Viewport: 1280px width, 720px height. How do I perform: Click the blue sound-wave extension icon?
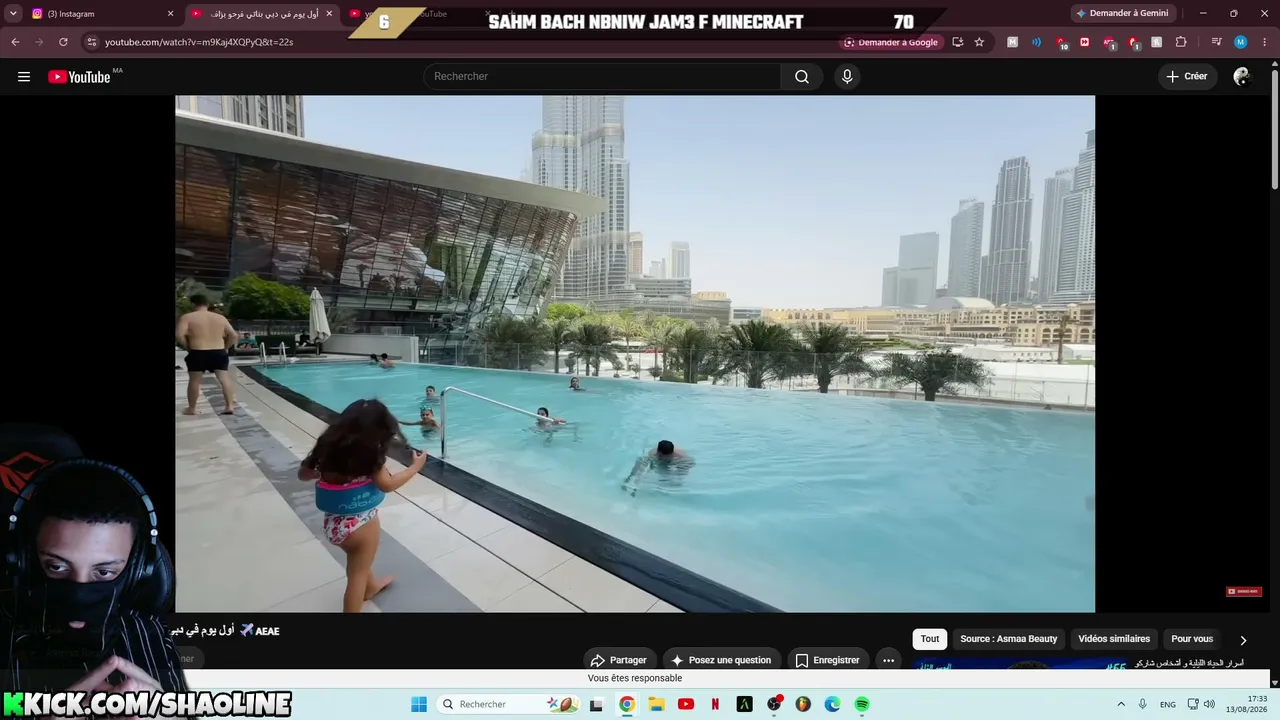click(x=1036, y=42)
